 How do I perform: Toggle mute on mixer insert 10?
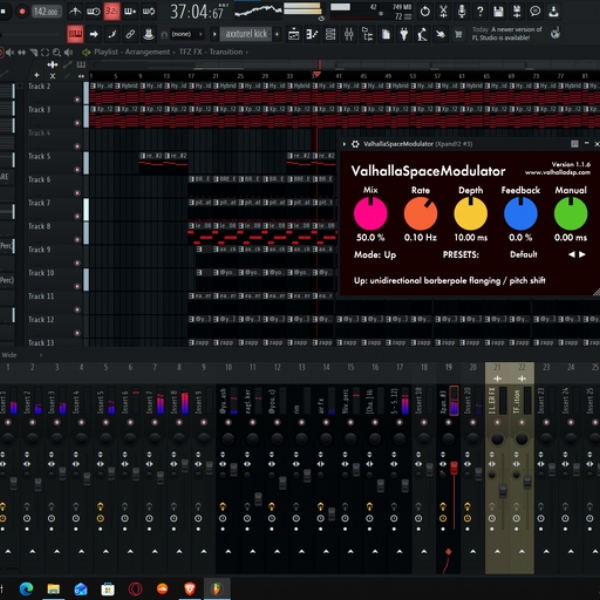click(228, 422)
